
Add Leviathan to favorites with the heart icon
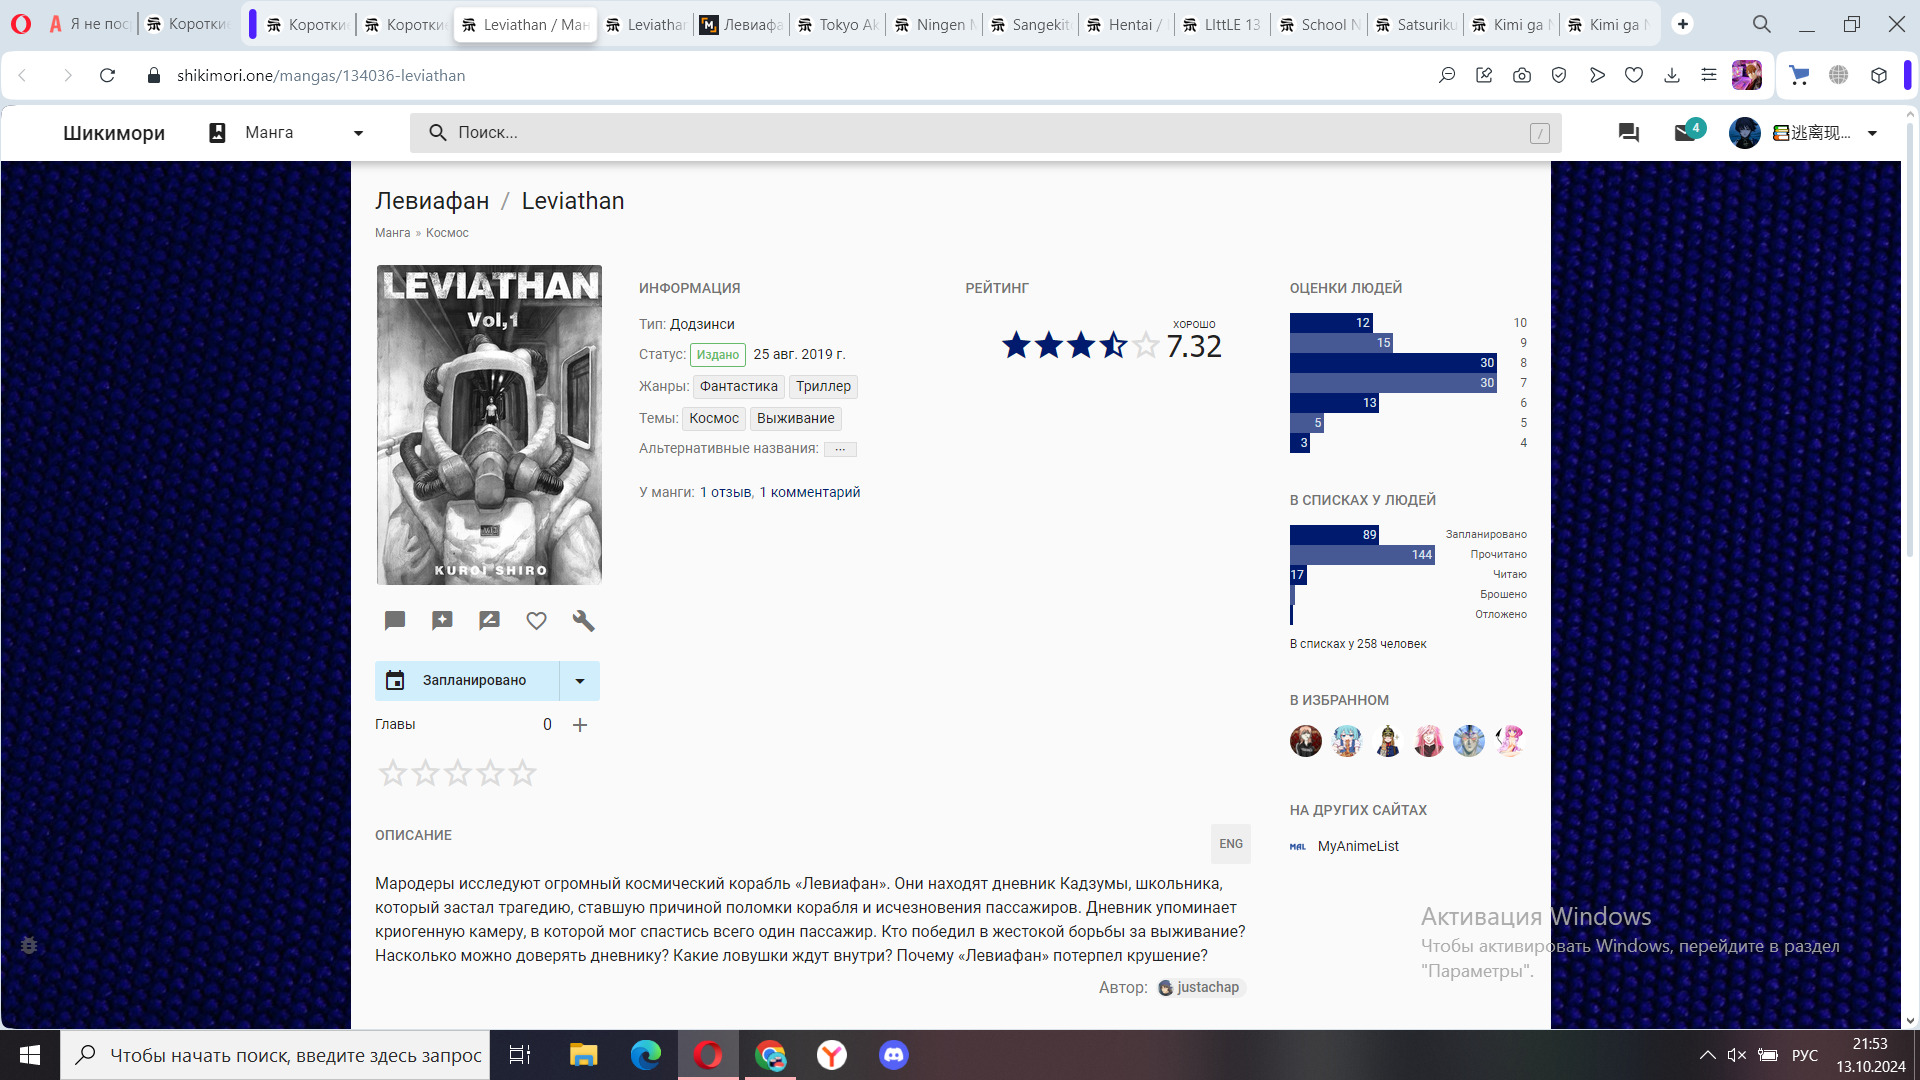click(536, 621)
